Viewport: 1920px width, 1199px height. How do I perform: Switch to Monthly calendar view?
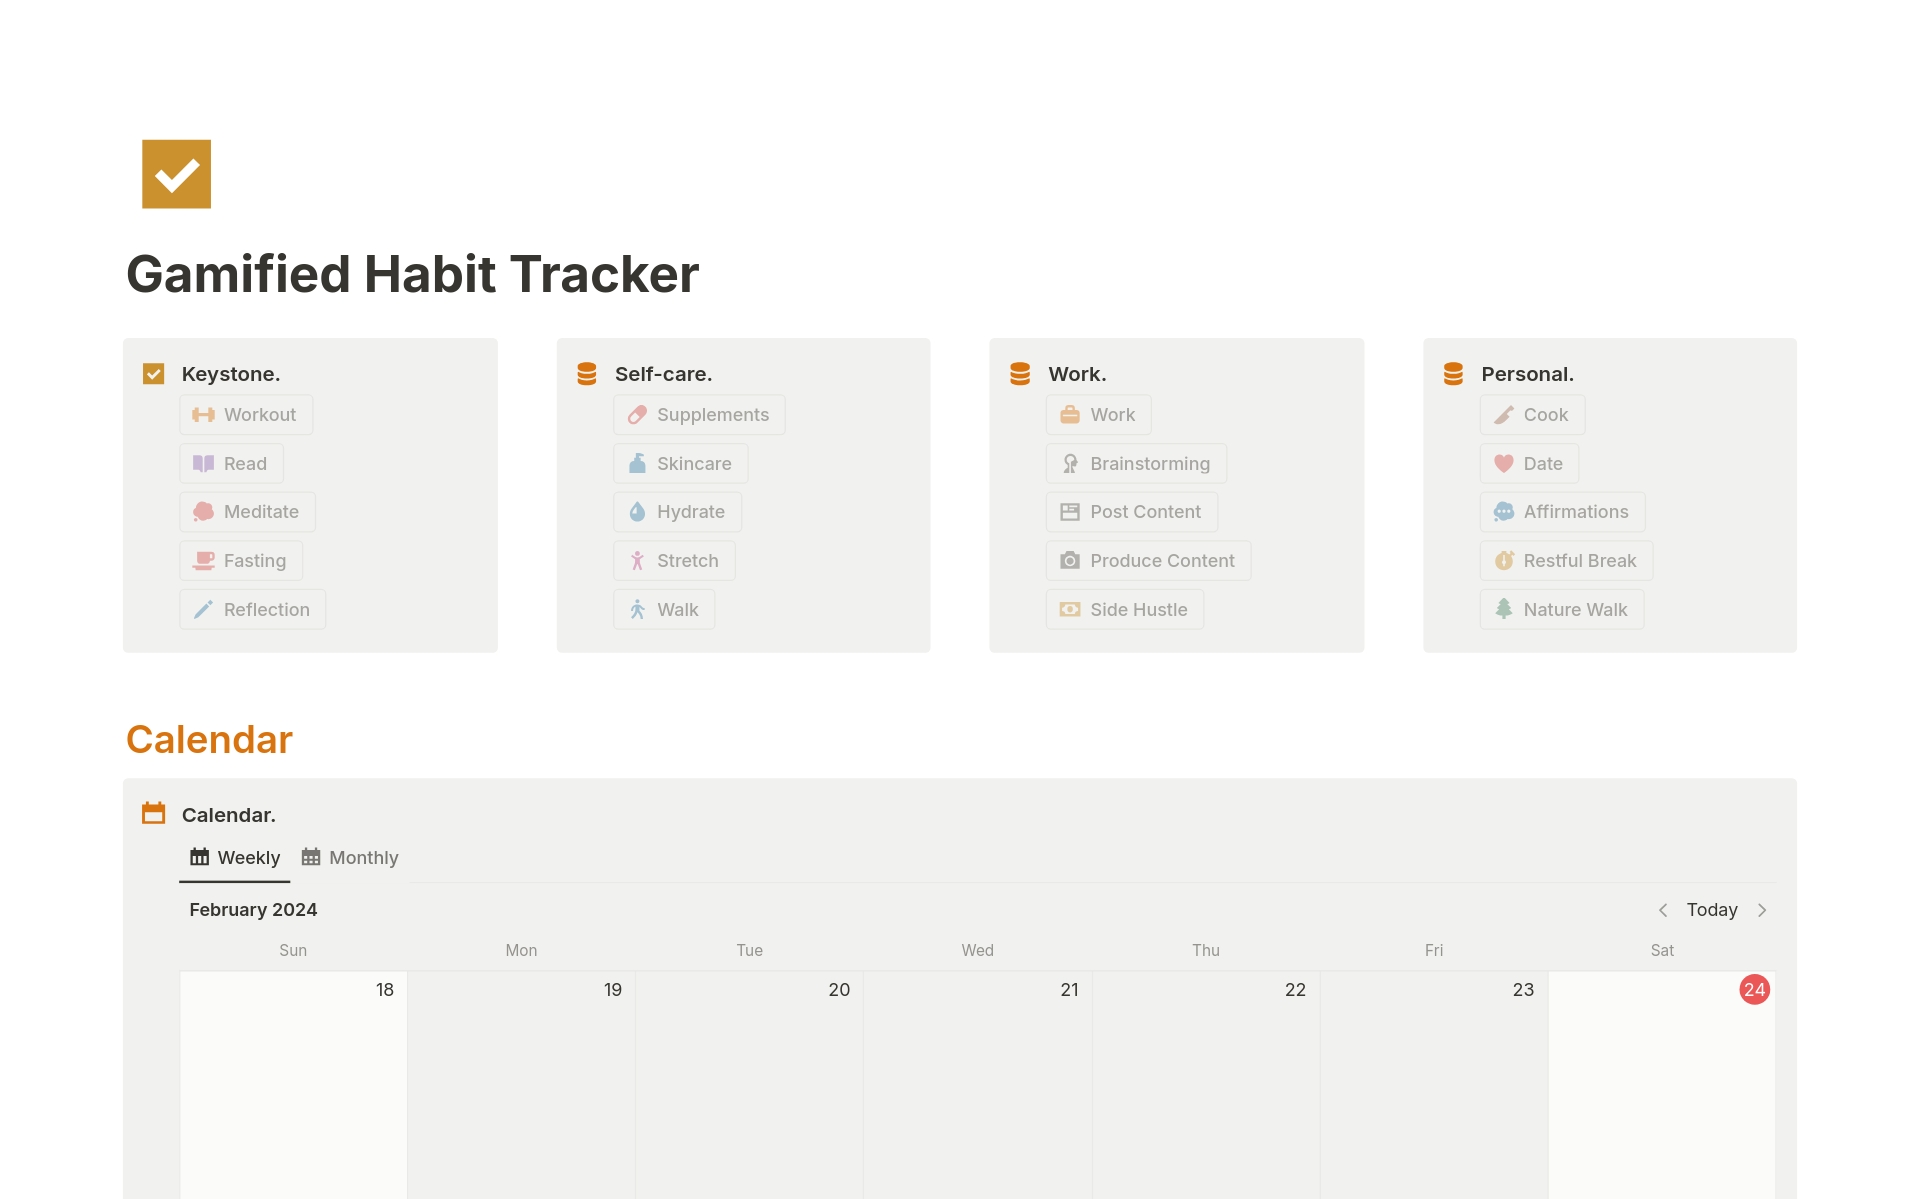352,856
